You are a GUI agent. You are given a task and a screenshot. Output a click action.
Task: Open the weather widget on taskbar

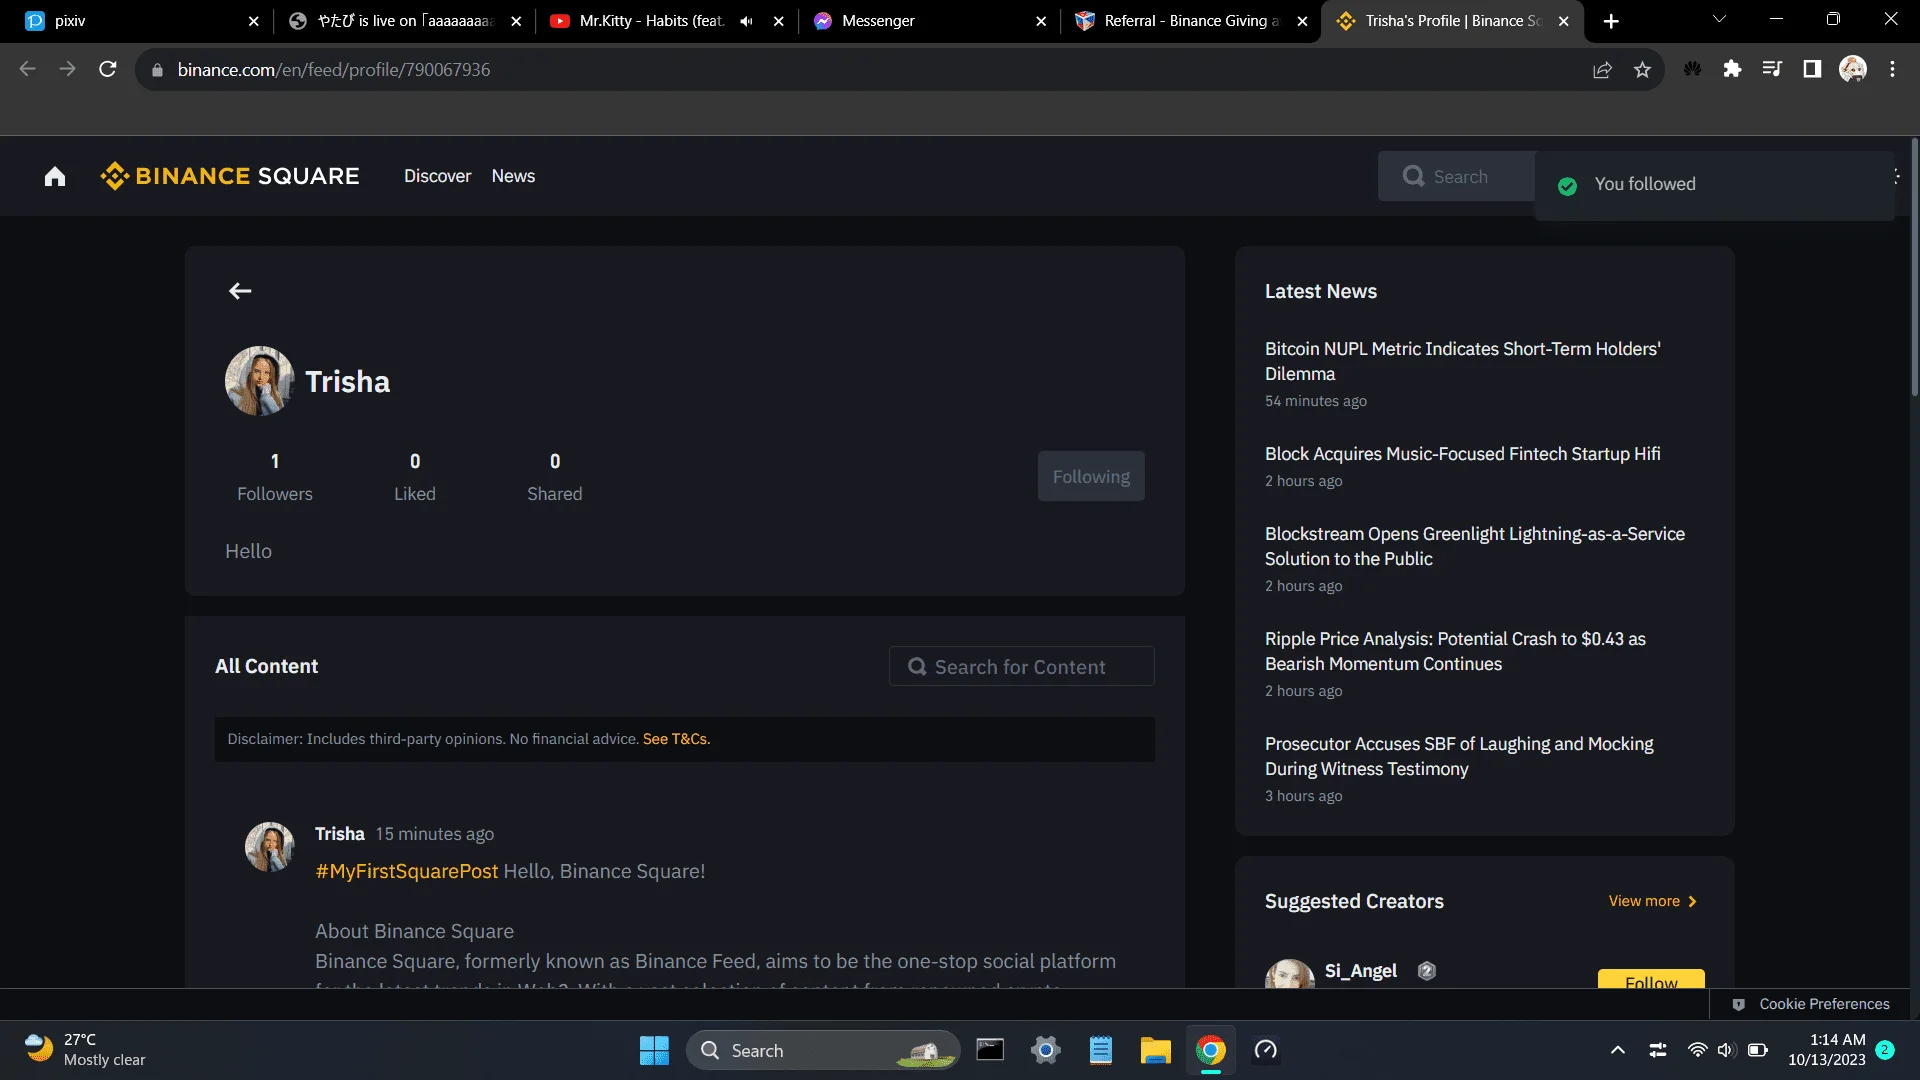coord(85,1050)
